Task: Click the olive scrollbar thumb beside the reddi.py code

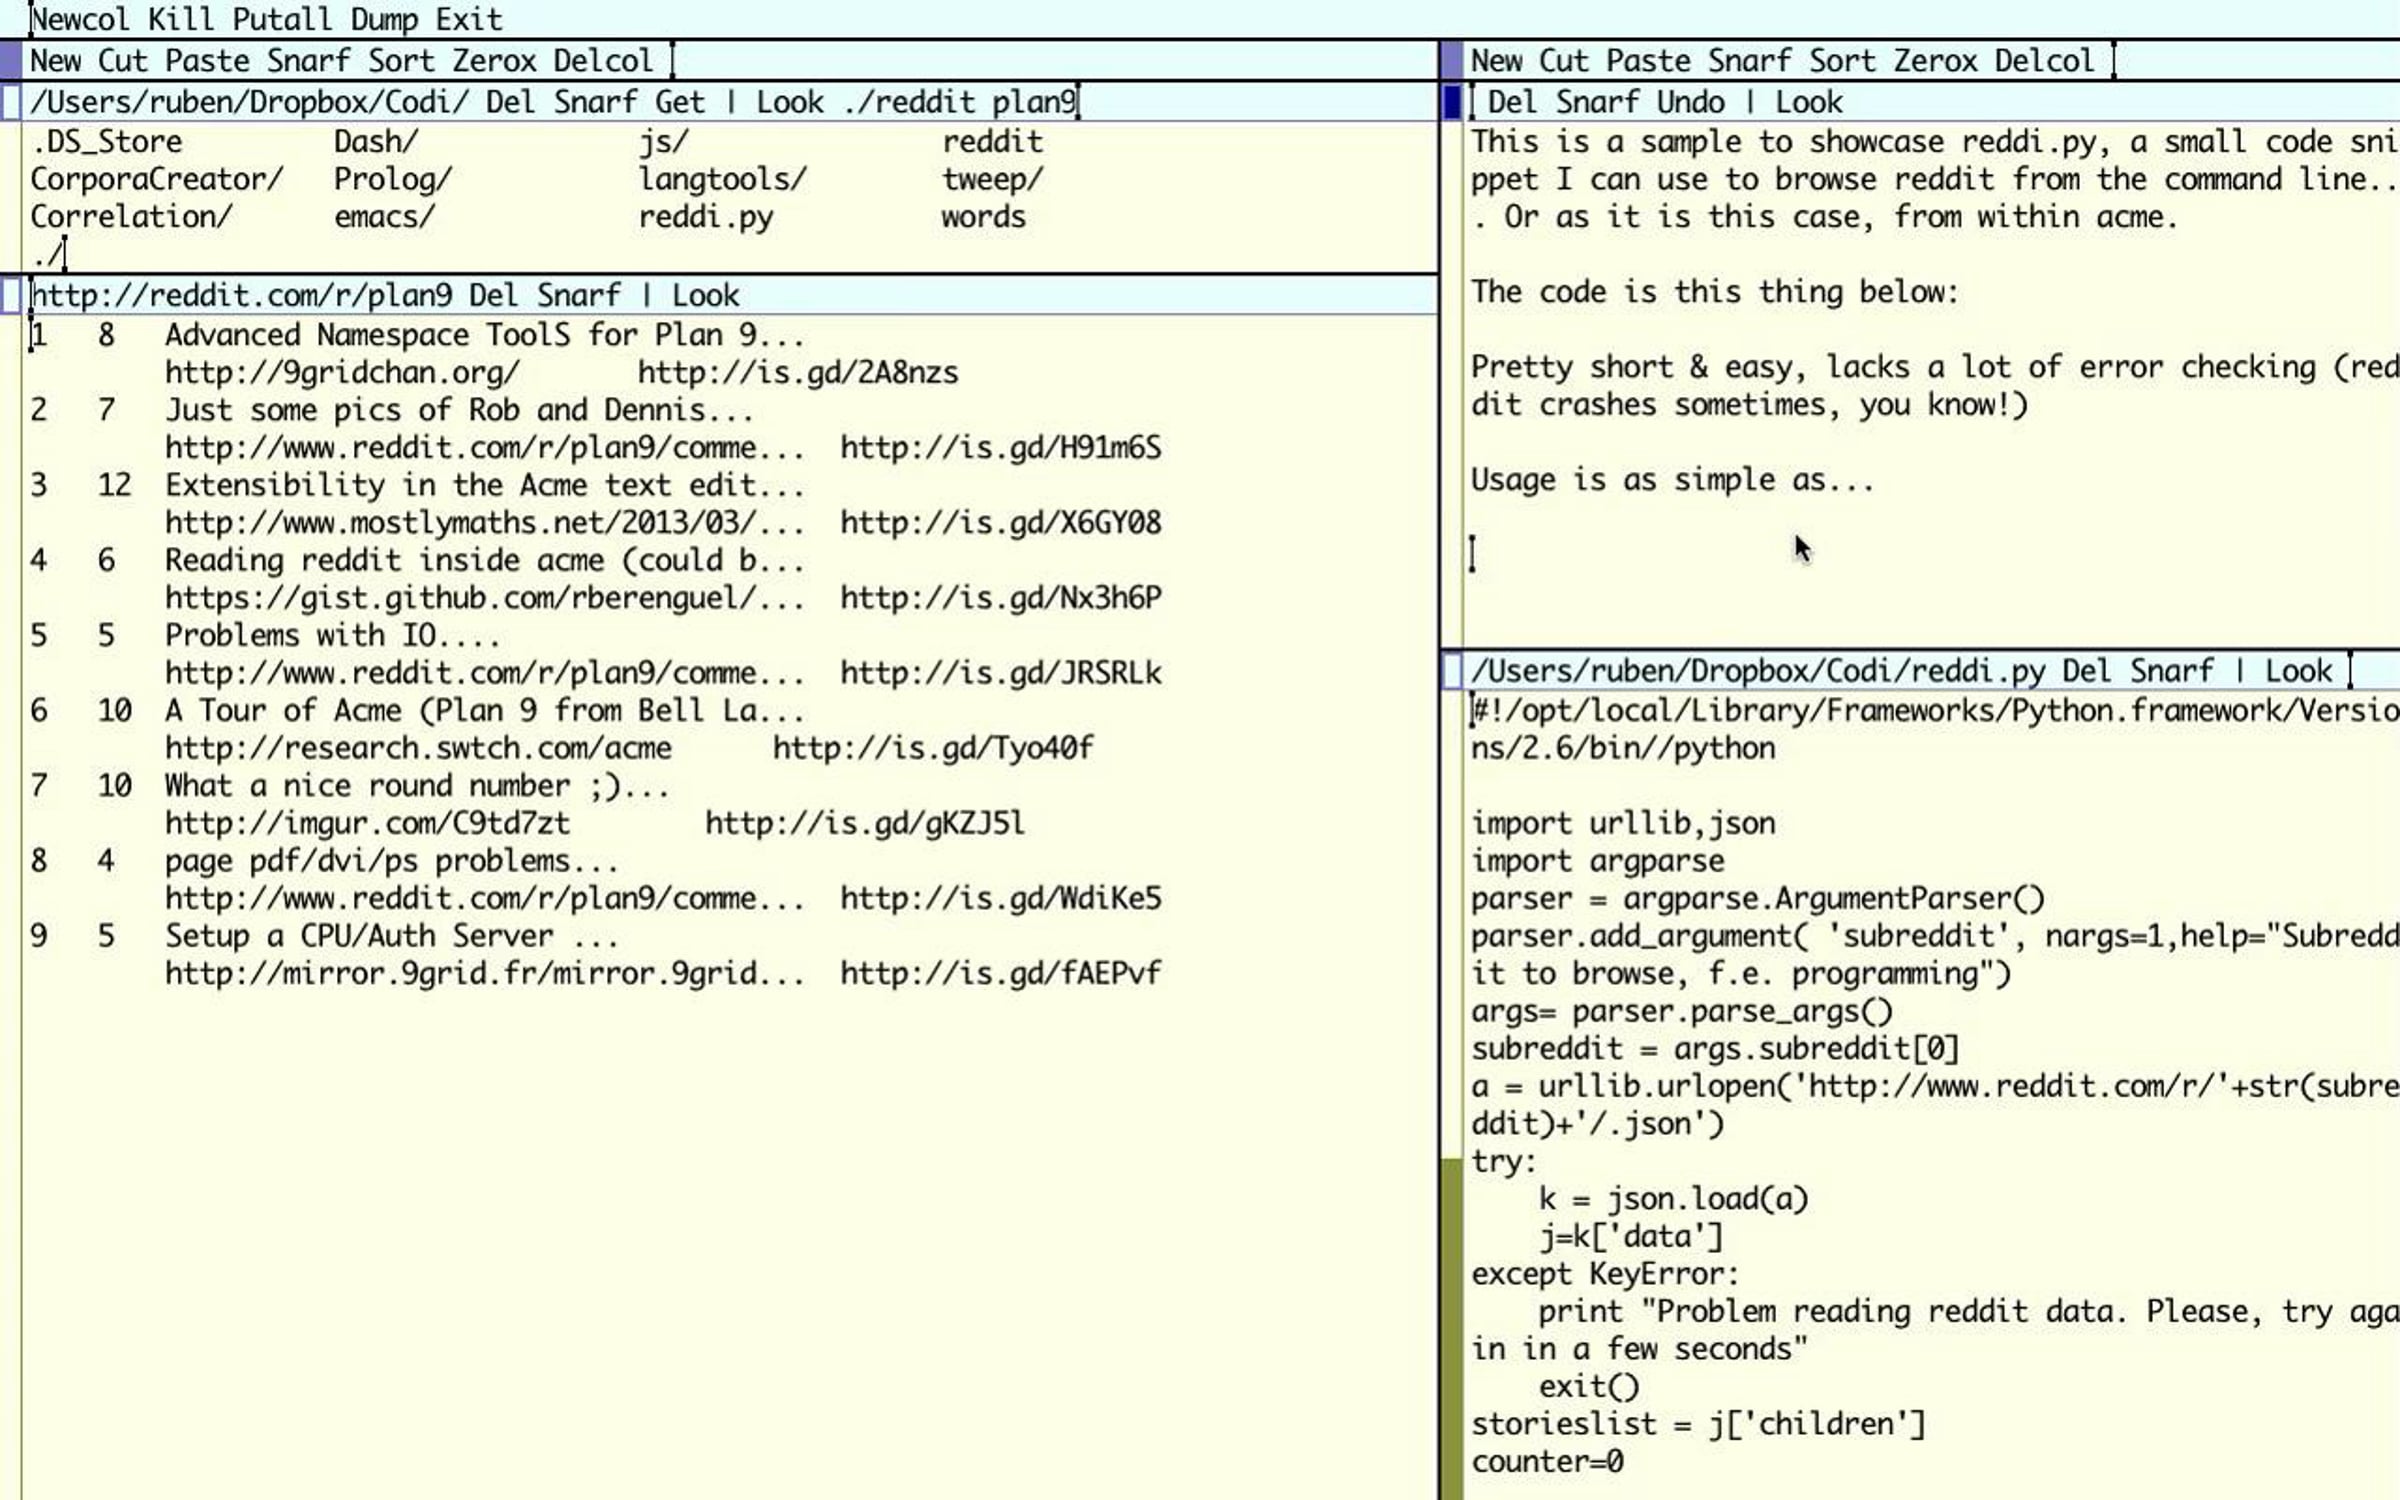Action: (x=1452, y=1329)
